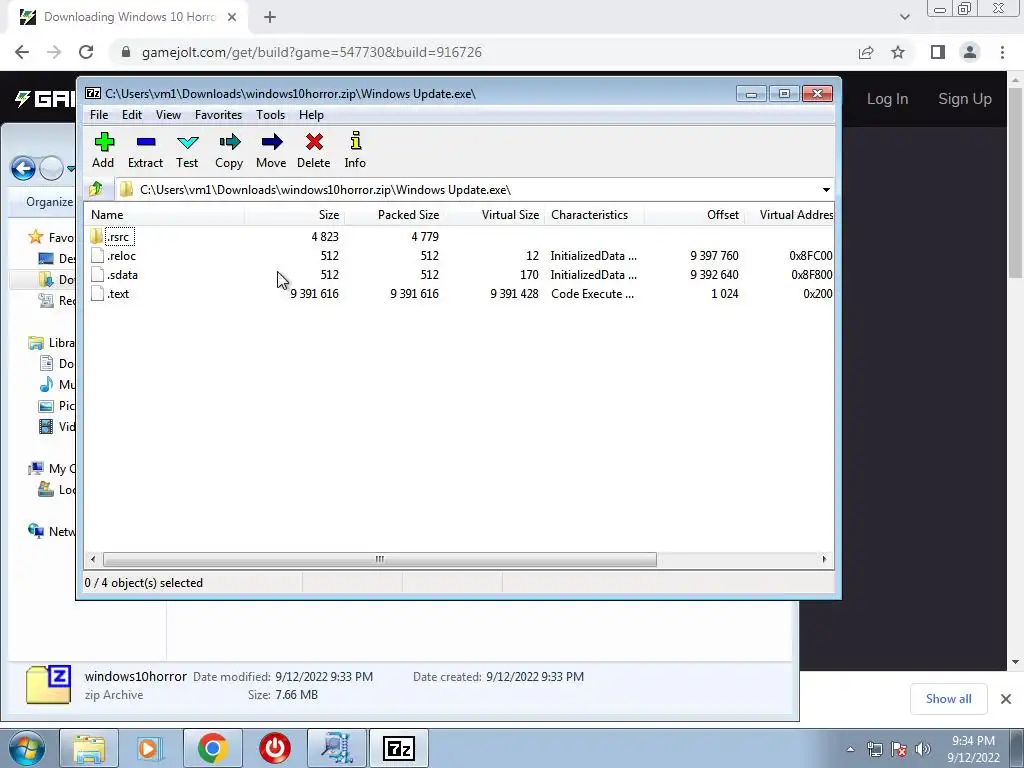Sort by the Offset column header
The image size is (1024, 768).
pyautogui.click(x=694, y=215)
